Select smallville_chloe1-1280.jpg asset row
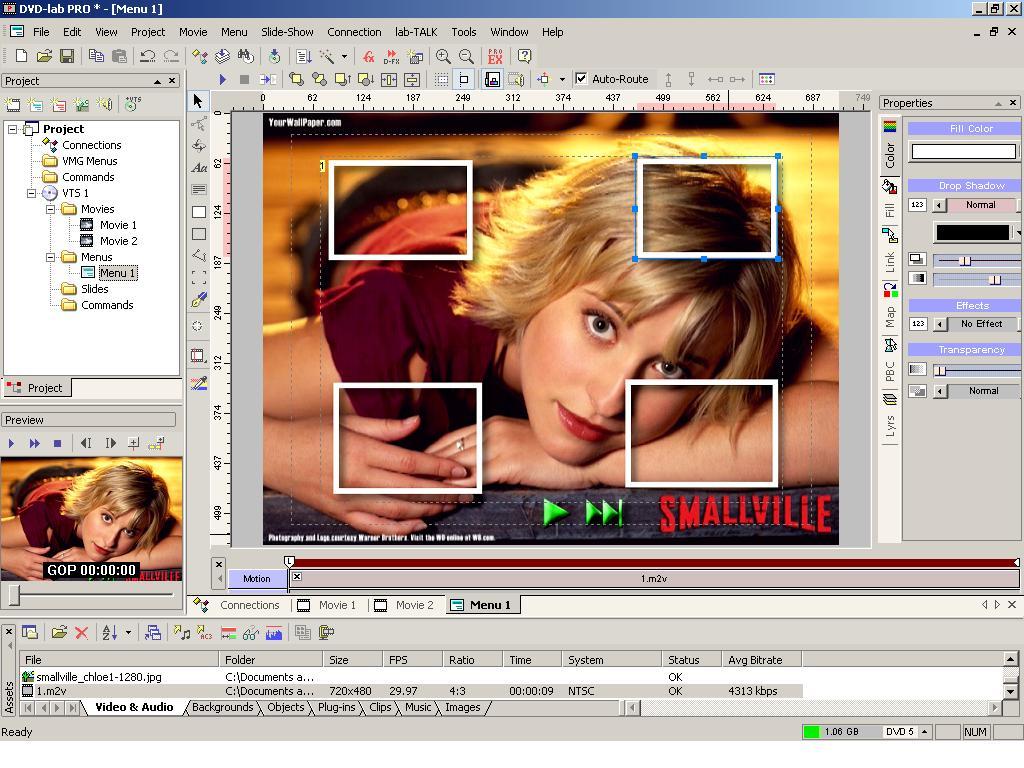 (x=412, y=677)
